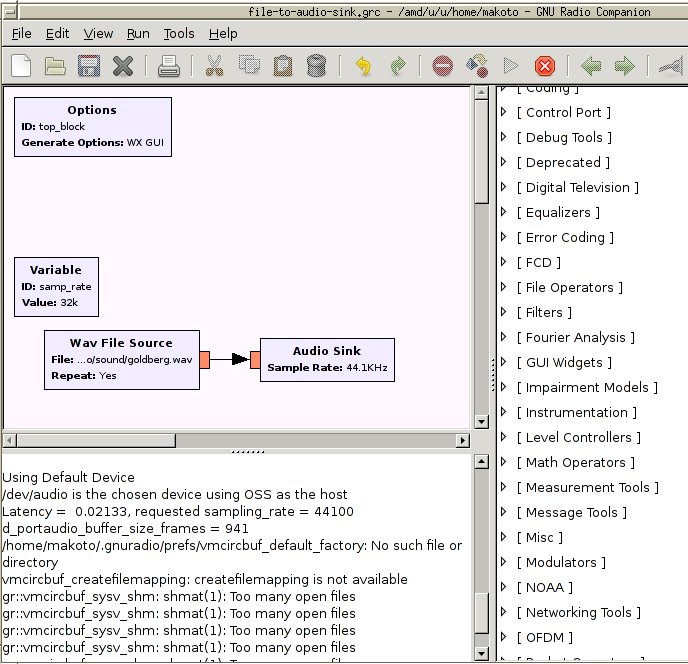
Task: Select the Wav File Source block
Action: click(x=122, y=360)
